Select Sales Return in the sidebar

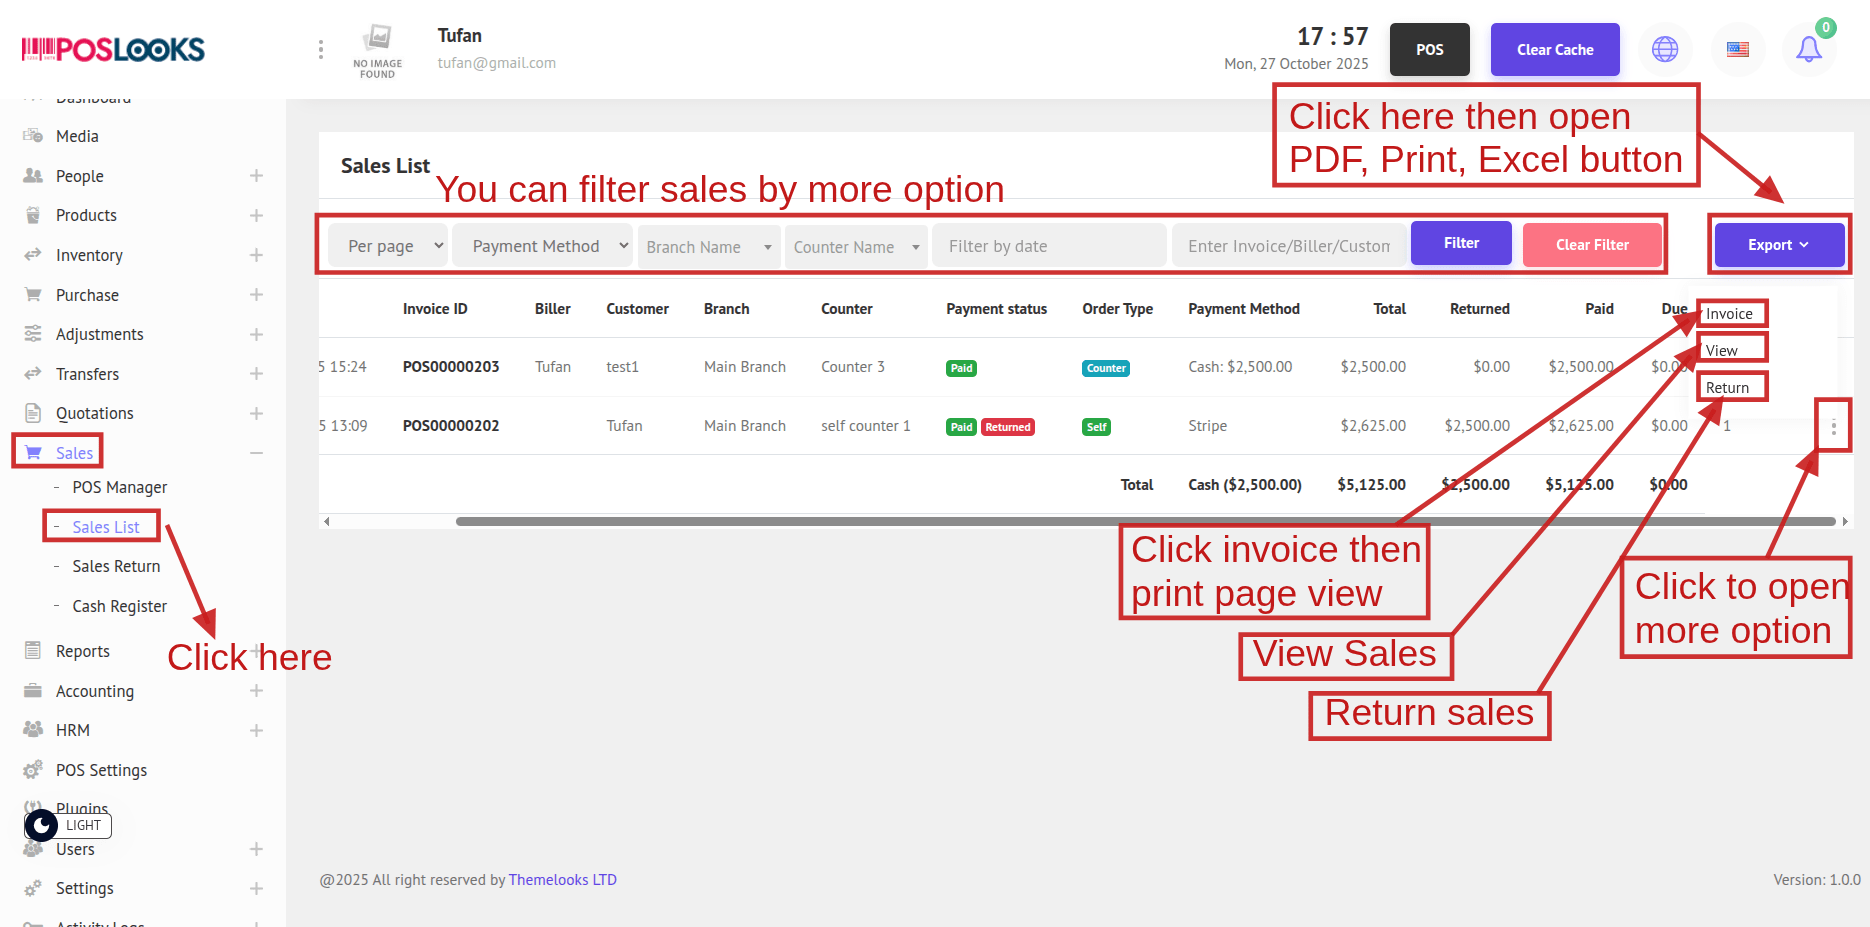click(116, 566)
